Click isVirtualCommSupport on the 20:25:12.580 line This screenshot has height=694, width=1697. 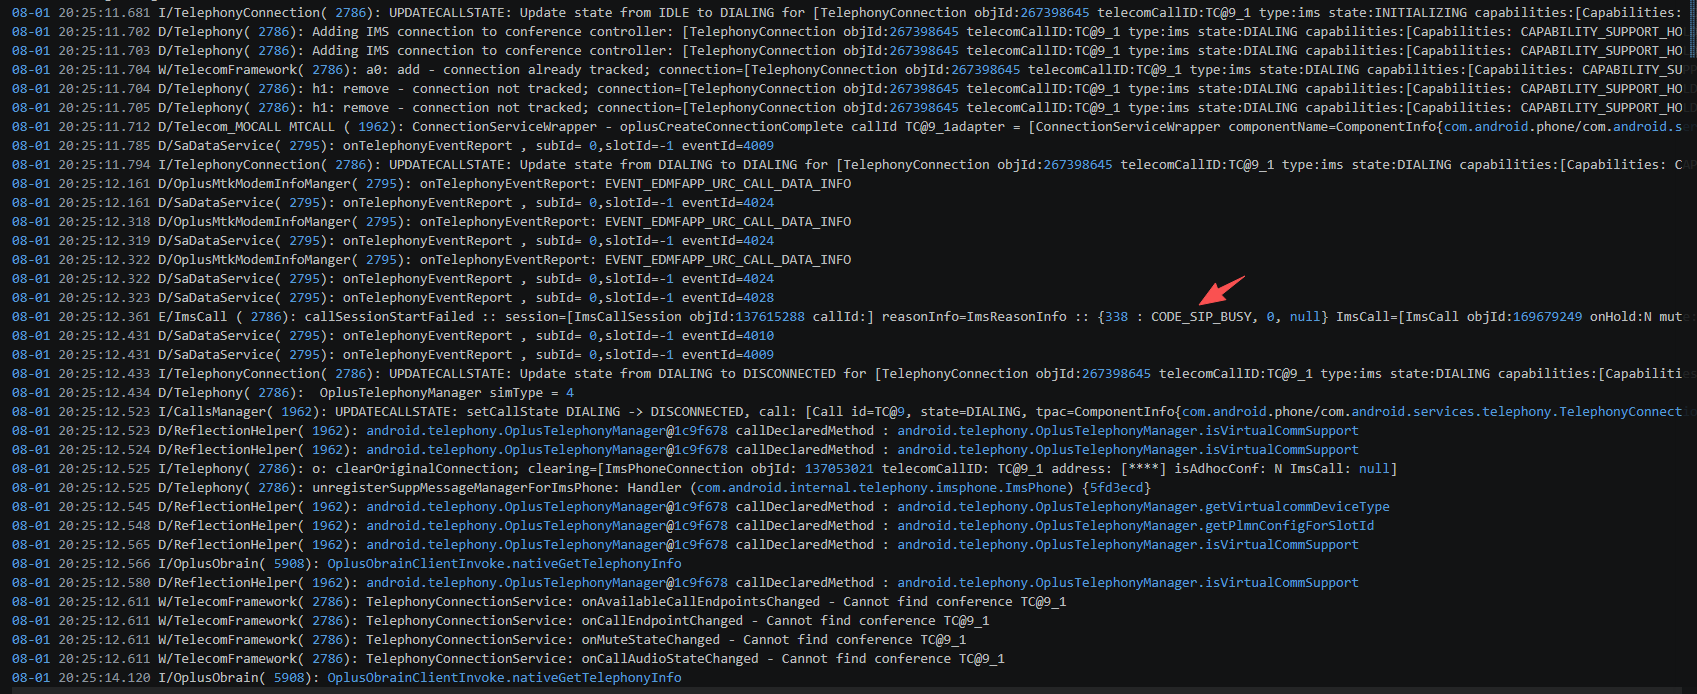pos(1282,583)
